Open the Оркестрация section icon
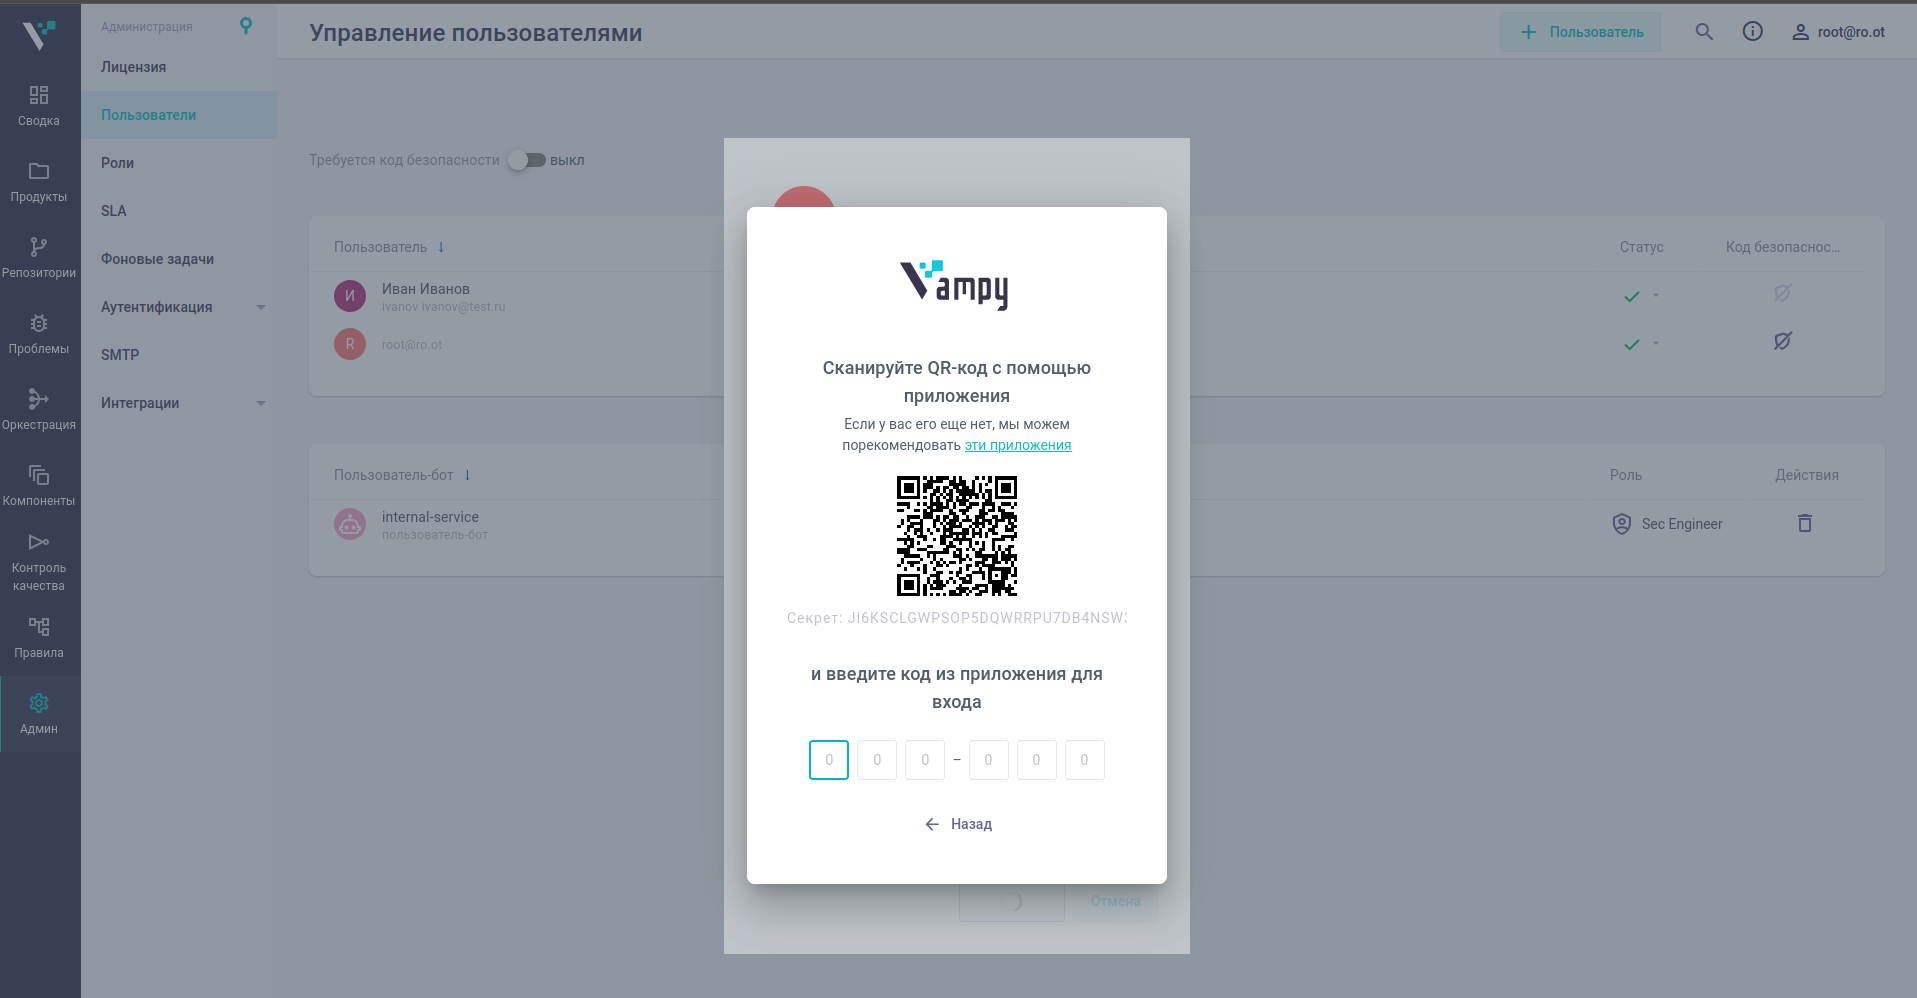 click(39, 400)
